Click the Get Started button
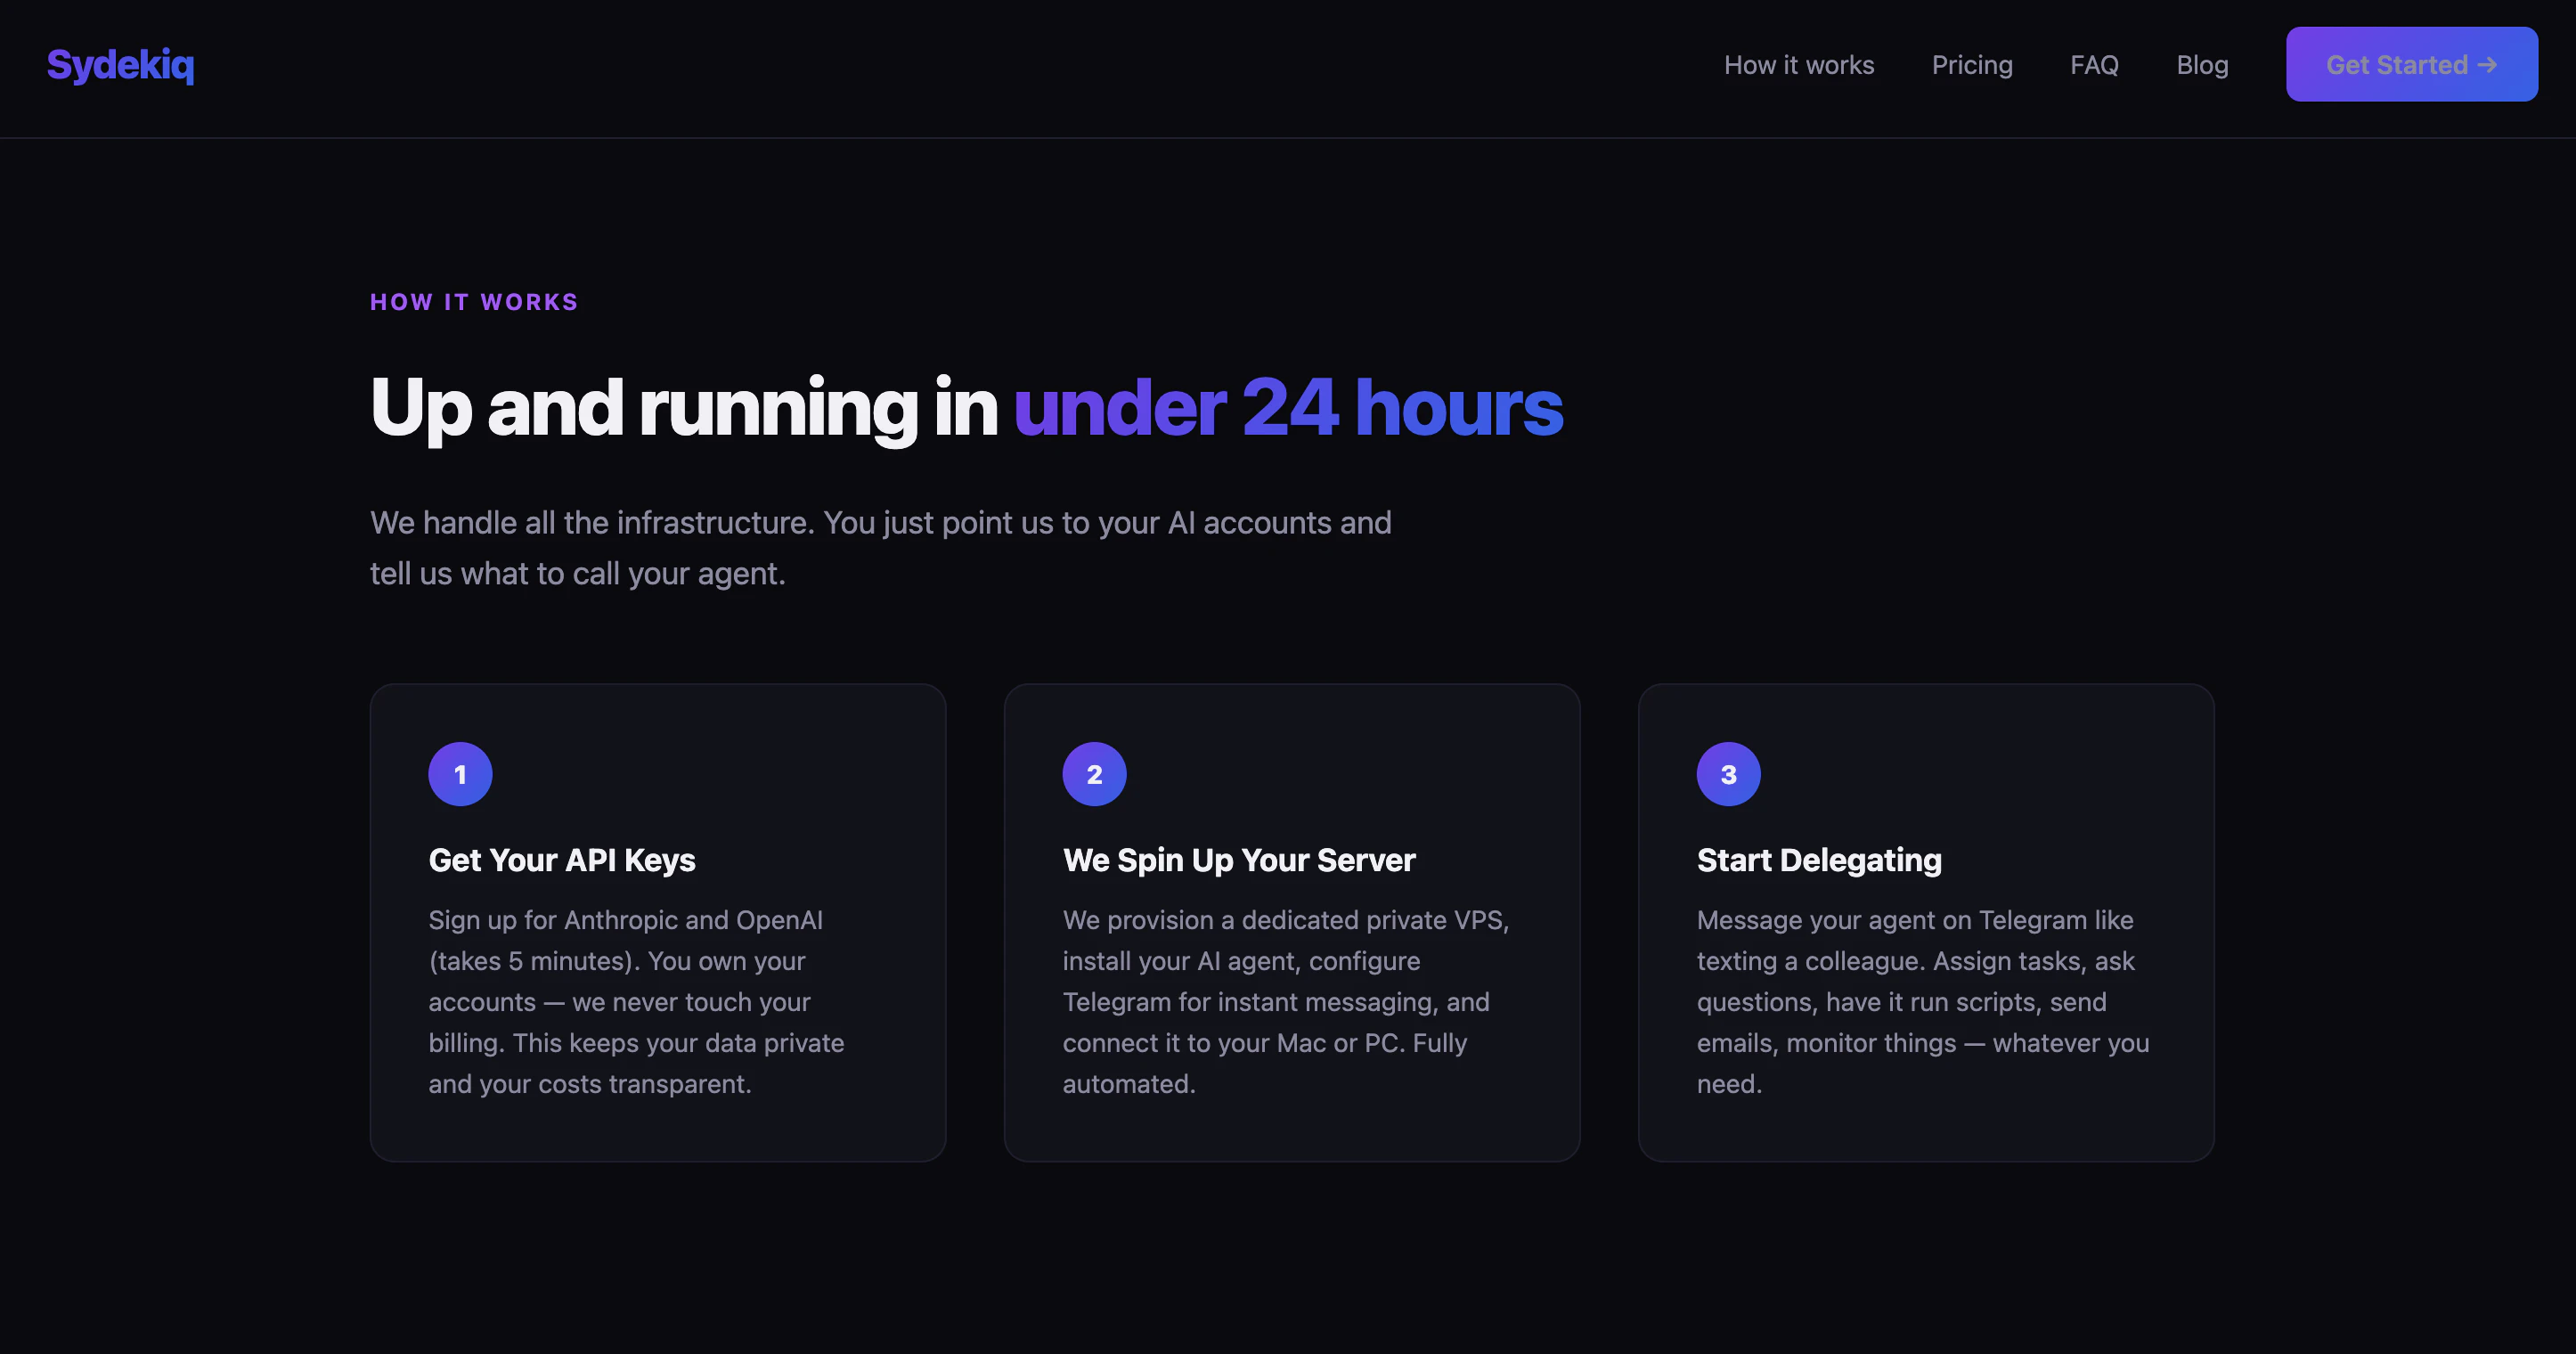The width and height of the screenshot is (2576, 1354). (2411, 64)
